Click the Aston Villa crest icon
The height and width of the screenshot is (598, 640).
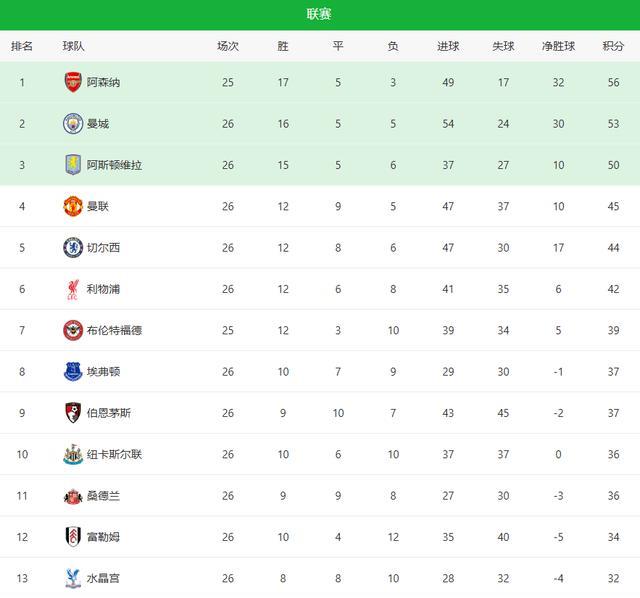click(72, 165)
